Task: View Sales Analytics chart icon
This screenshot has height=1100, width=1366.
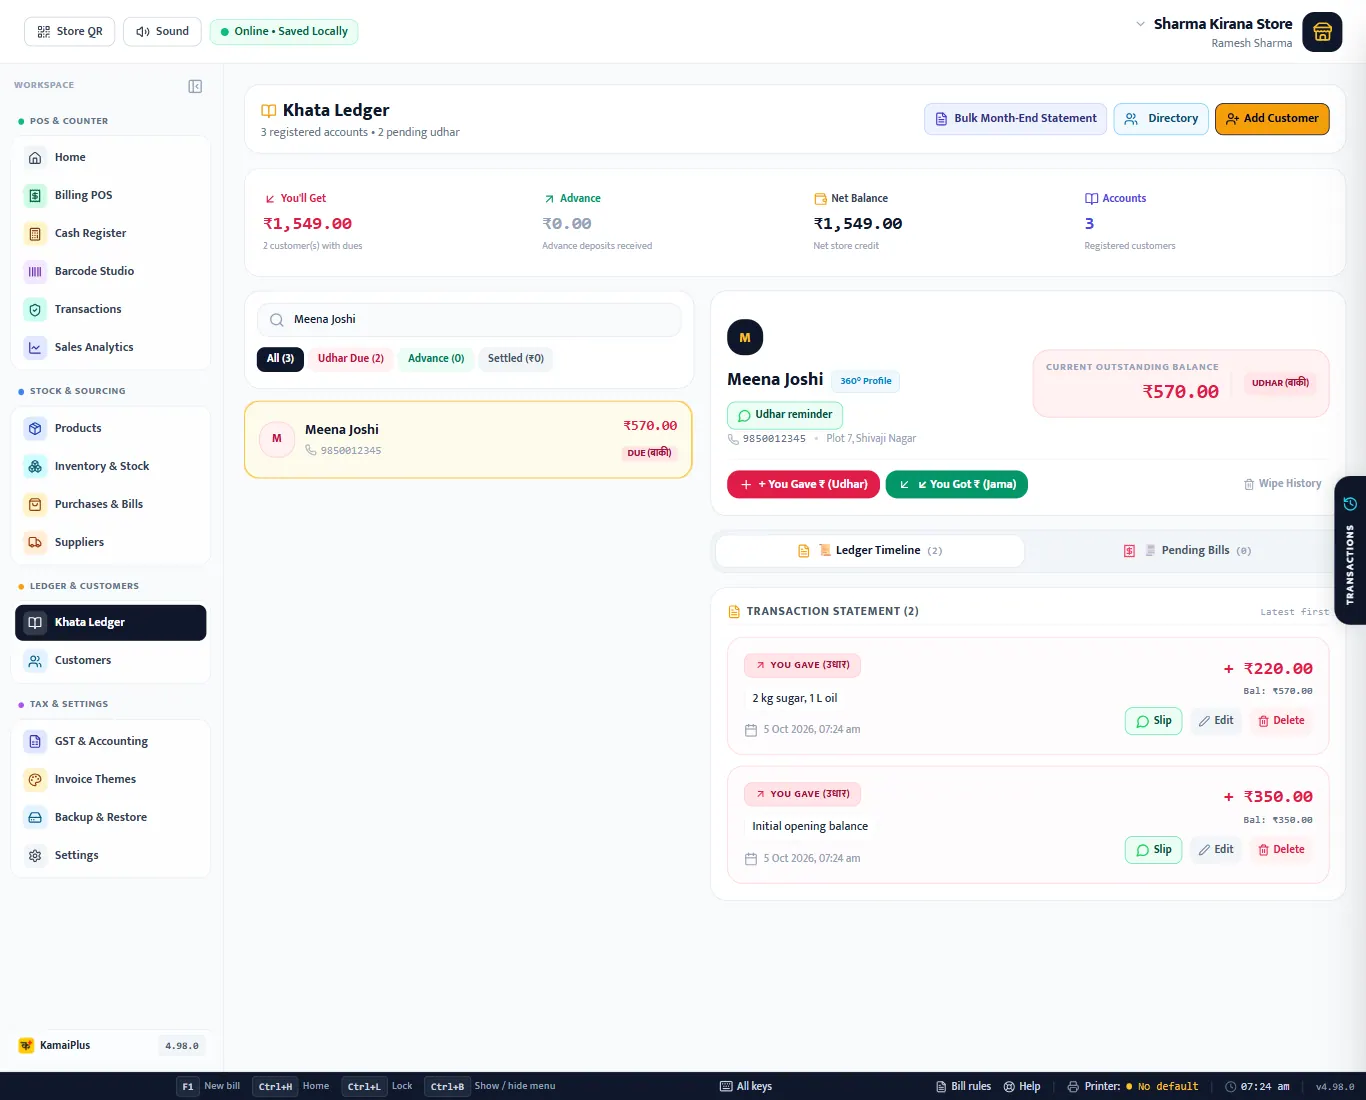Action: 35,347
